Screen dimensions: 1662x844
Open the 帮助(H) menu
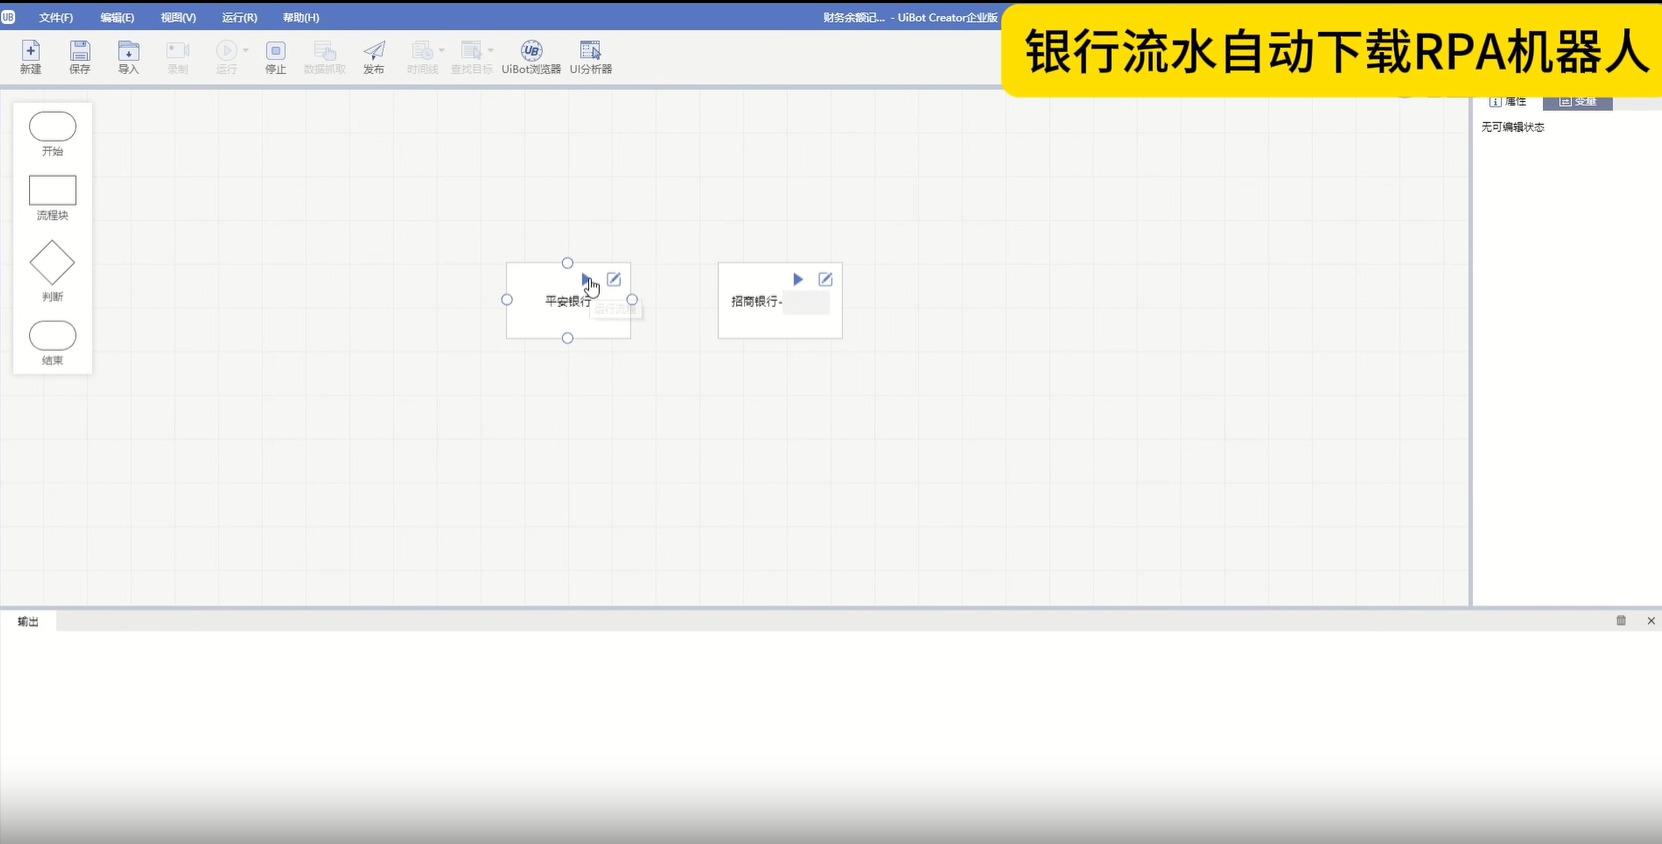(x=301, y=18)
